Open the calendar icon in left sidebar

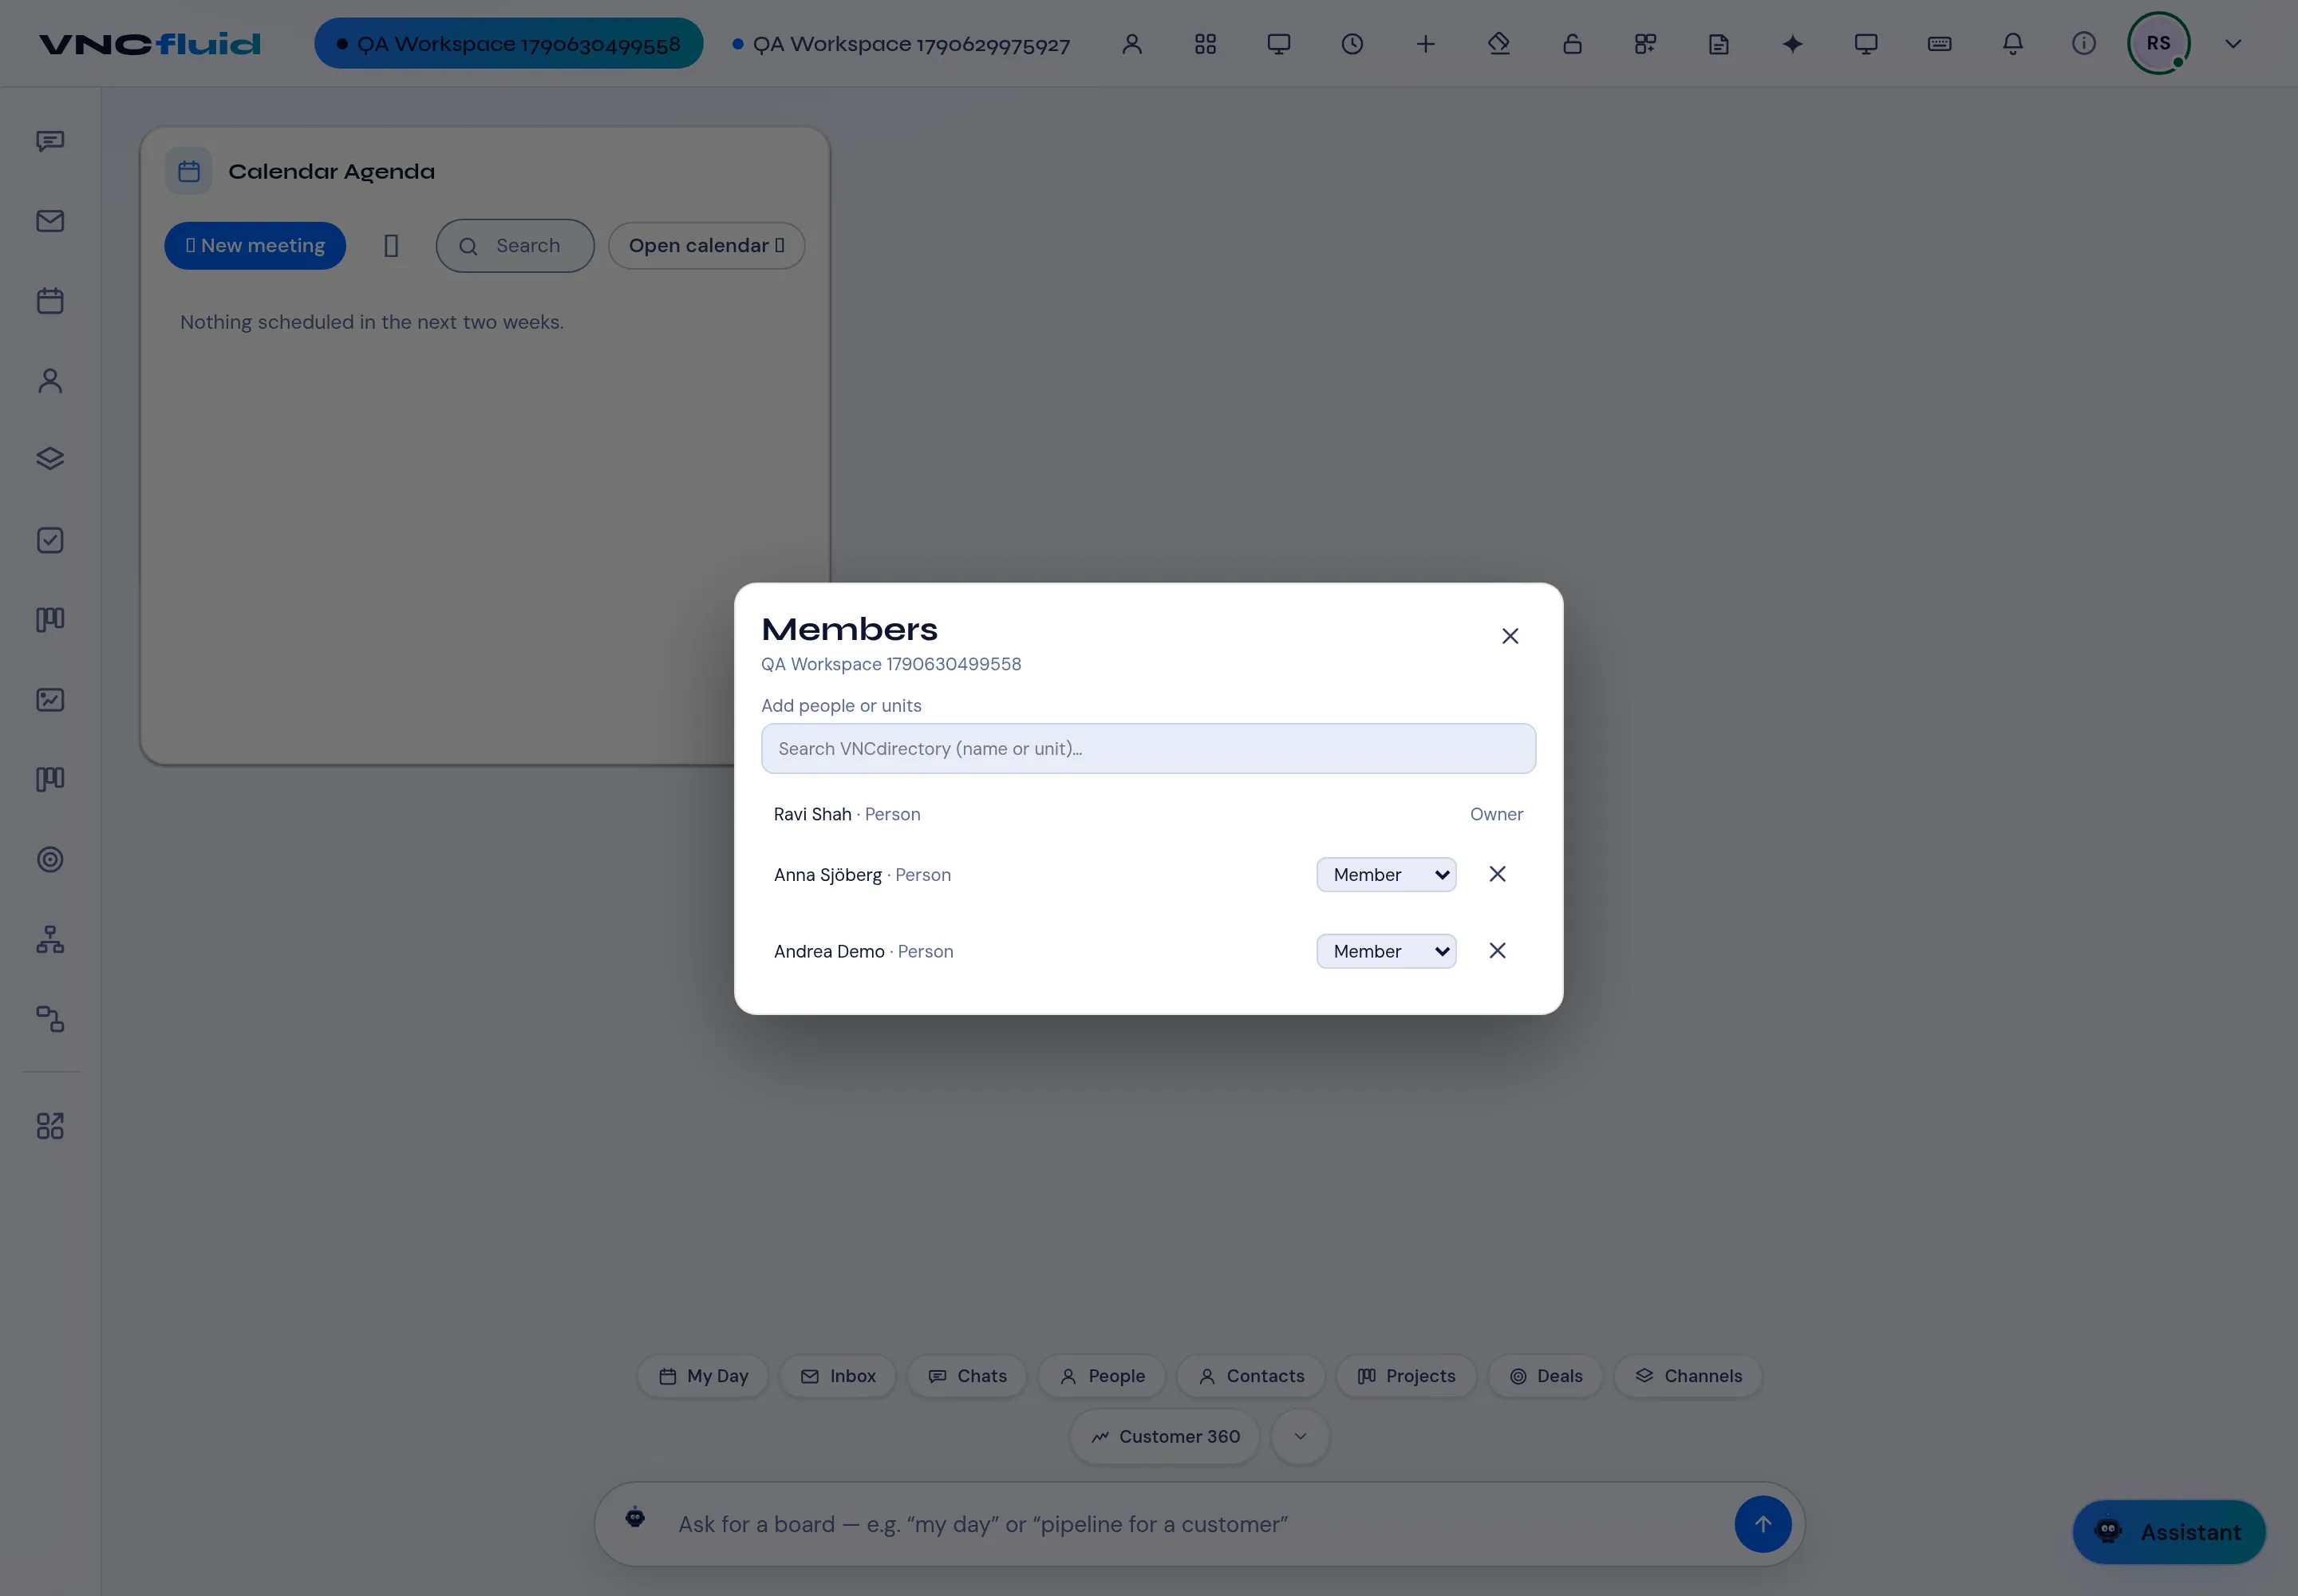(x=50, y=301)
